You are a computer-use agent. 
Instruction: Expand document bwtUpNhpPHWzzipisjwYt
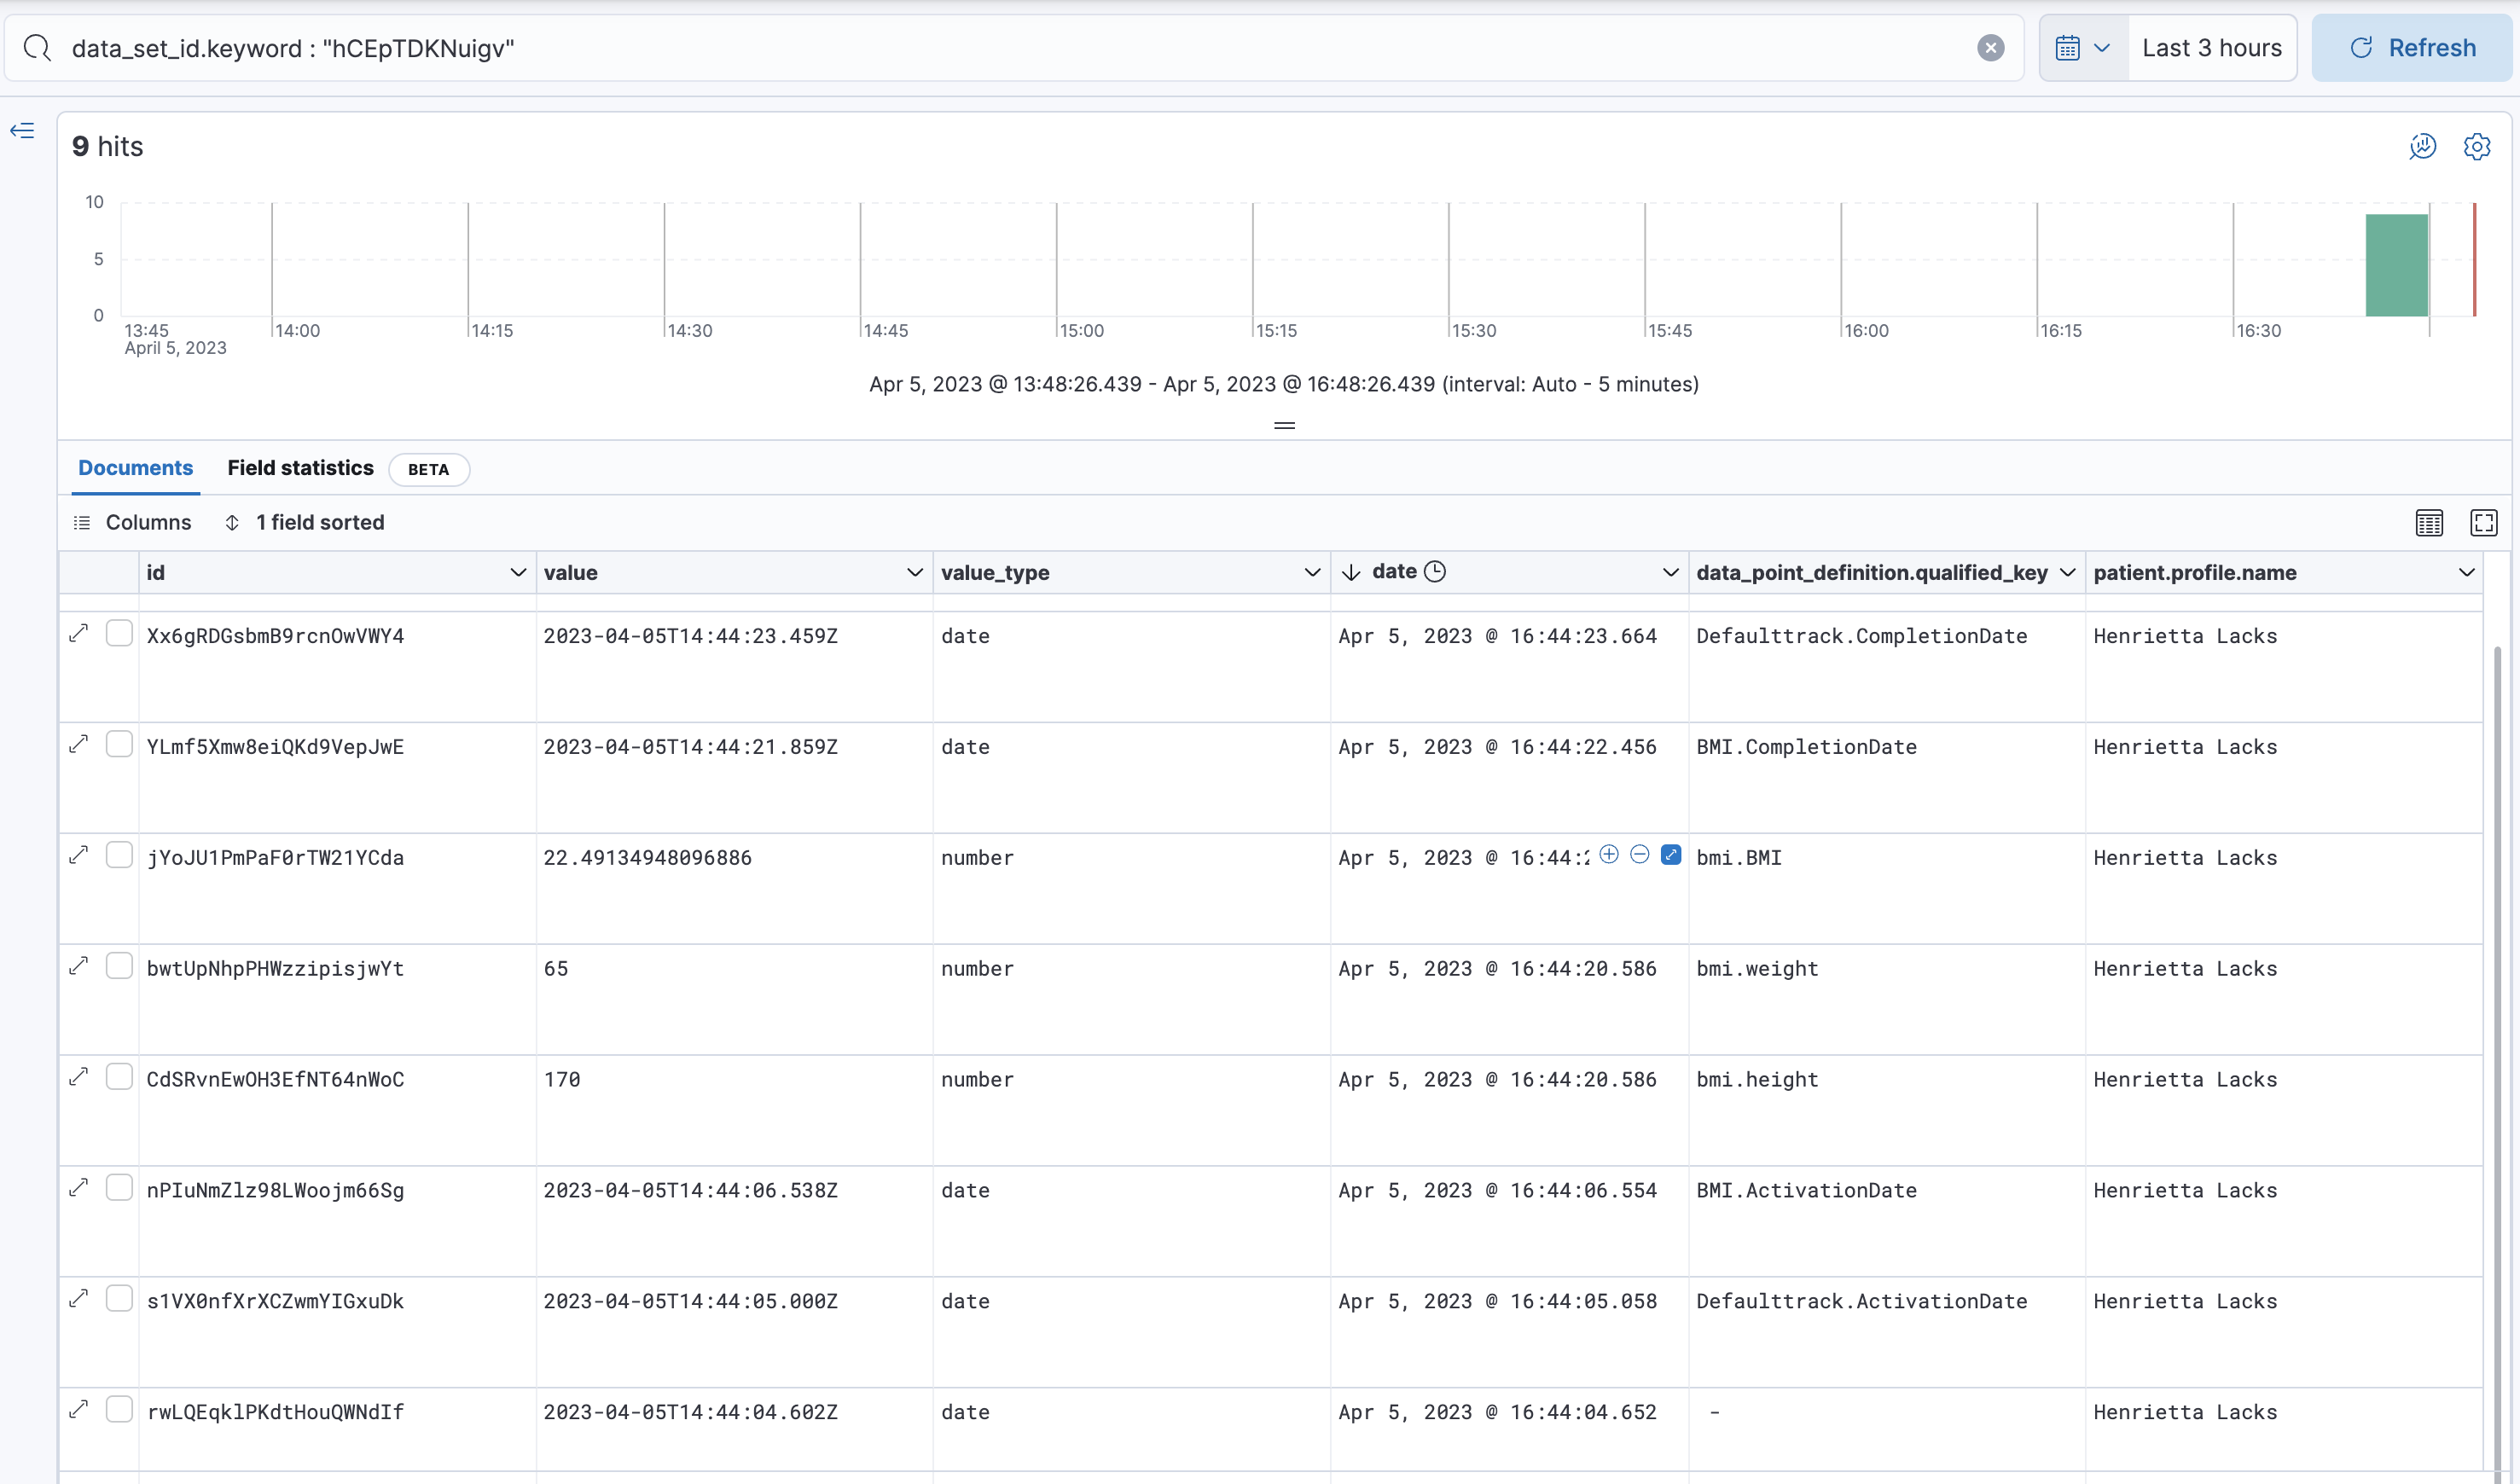(x=79, y=966)
